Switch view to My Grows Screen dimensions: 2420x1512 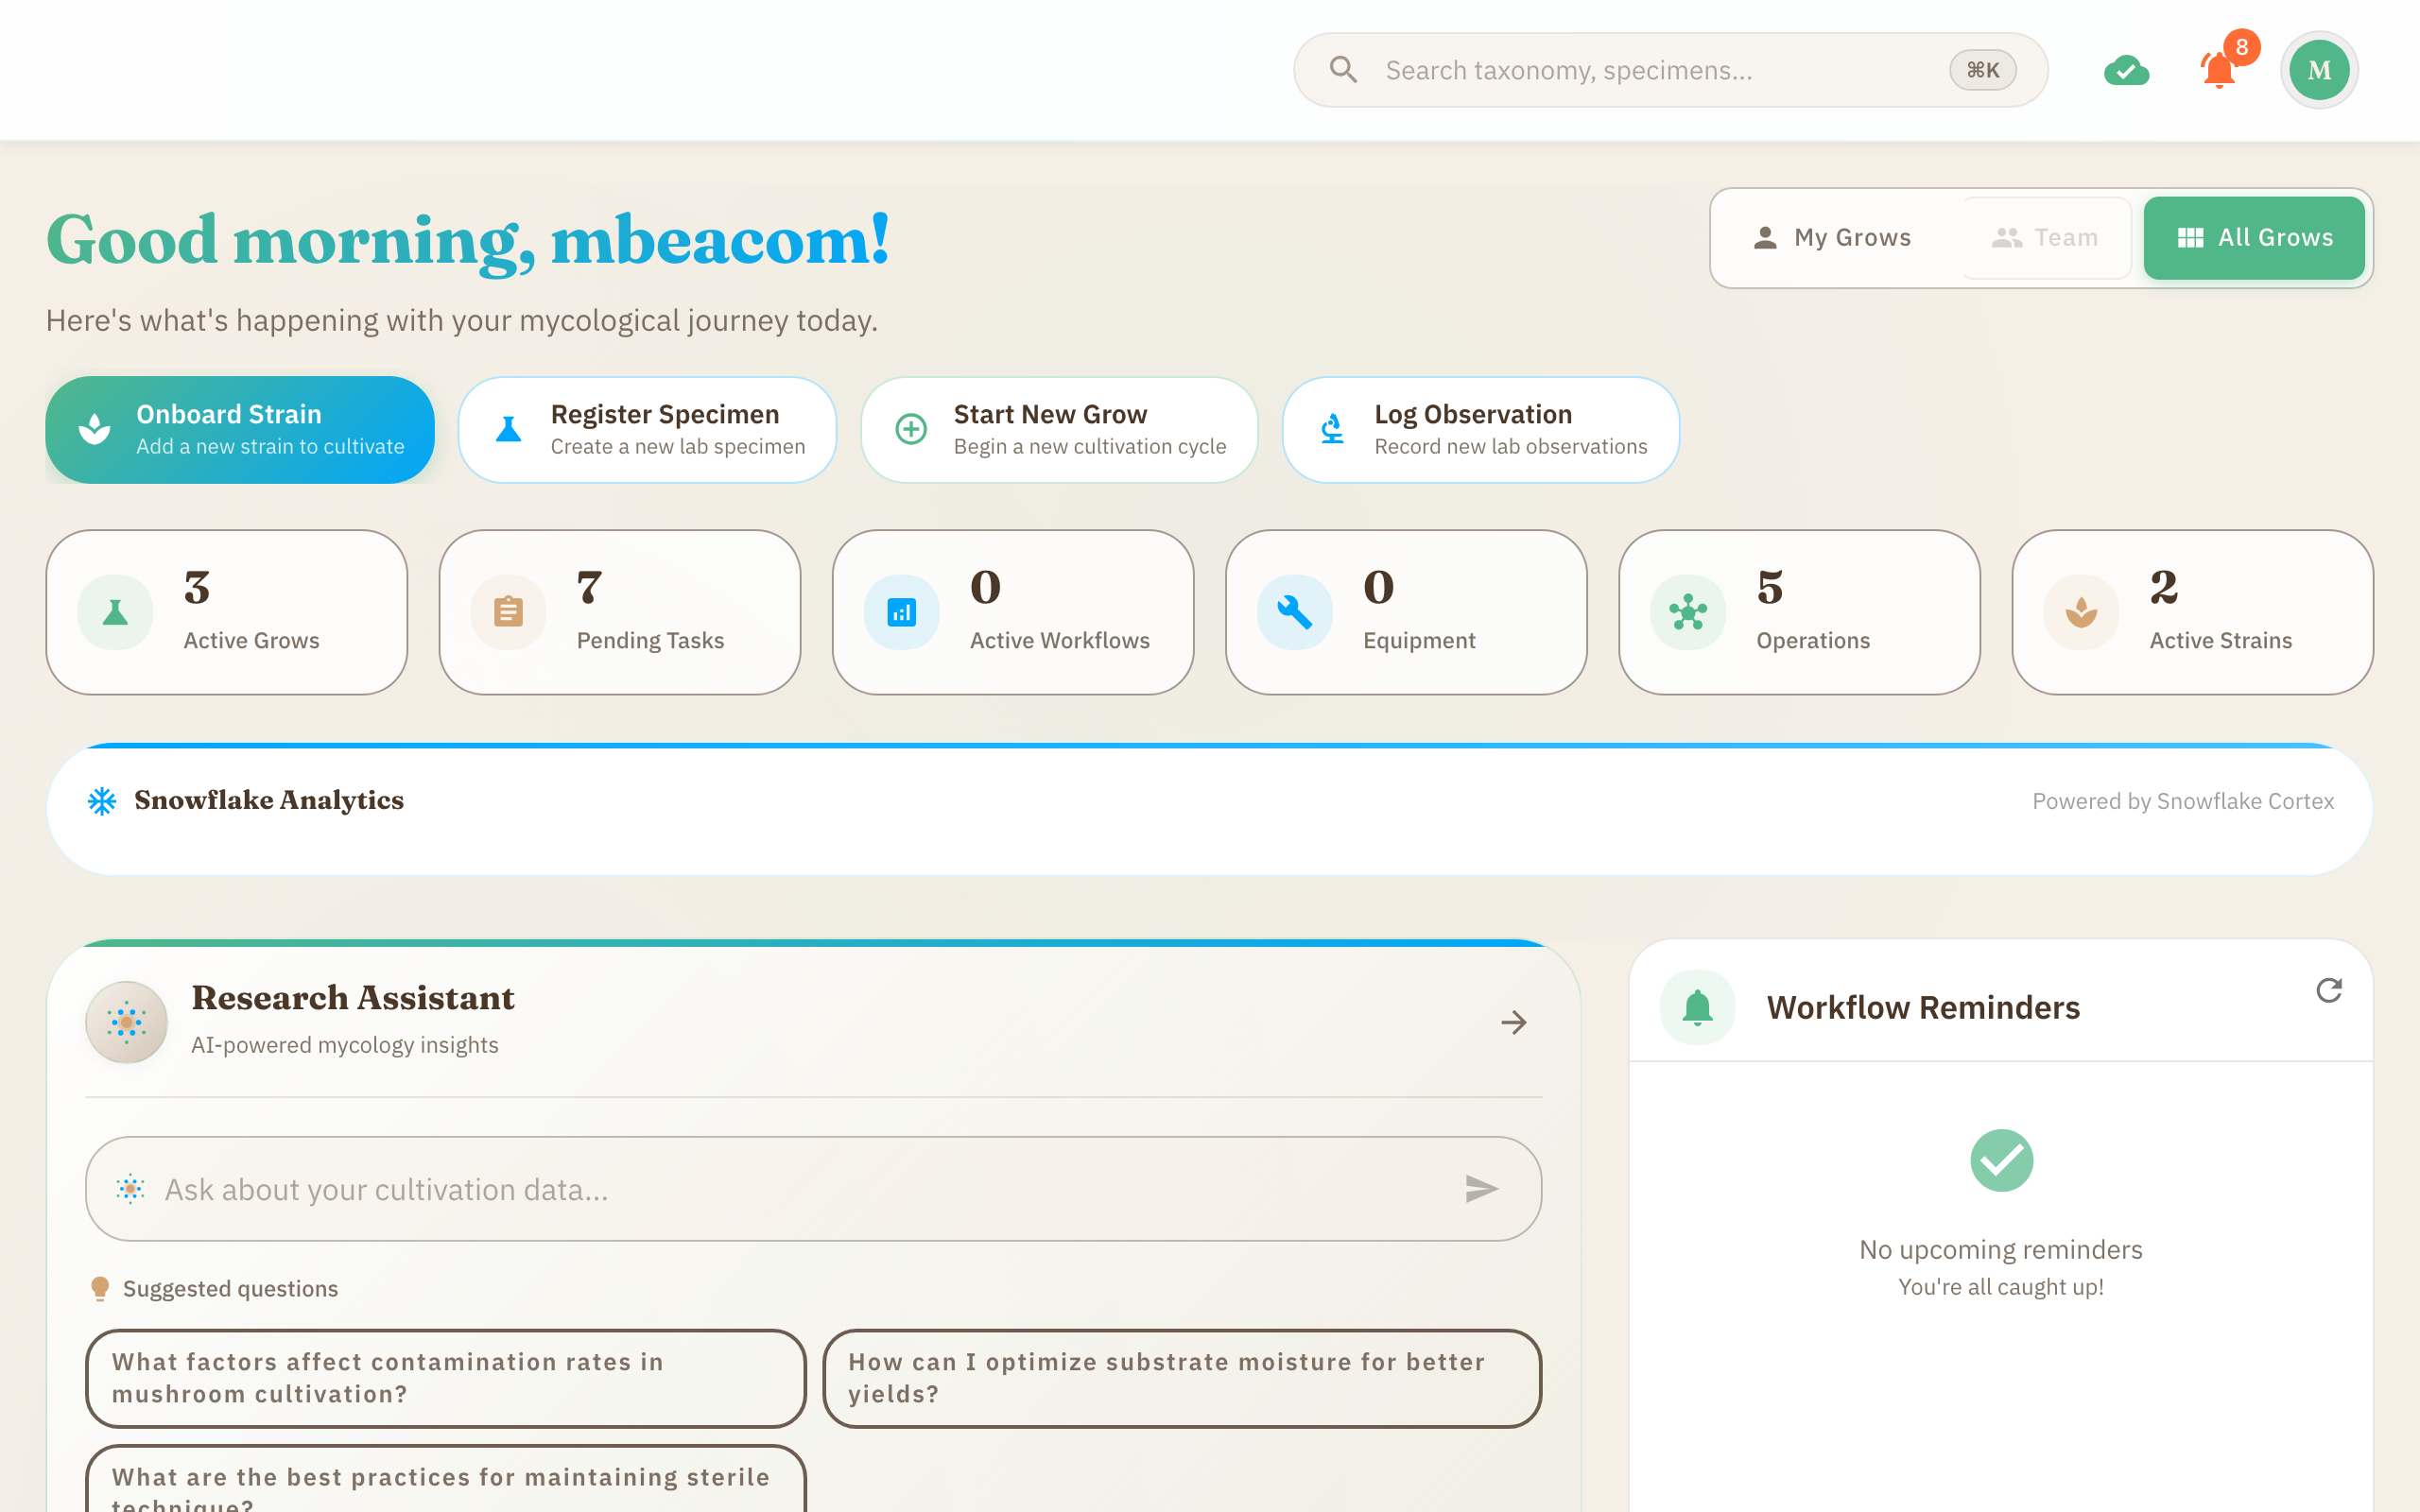pos(1833,238)
